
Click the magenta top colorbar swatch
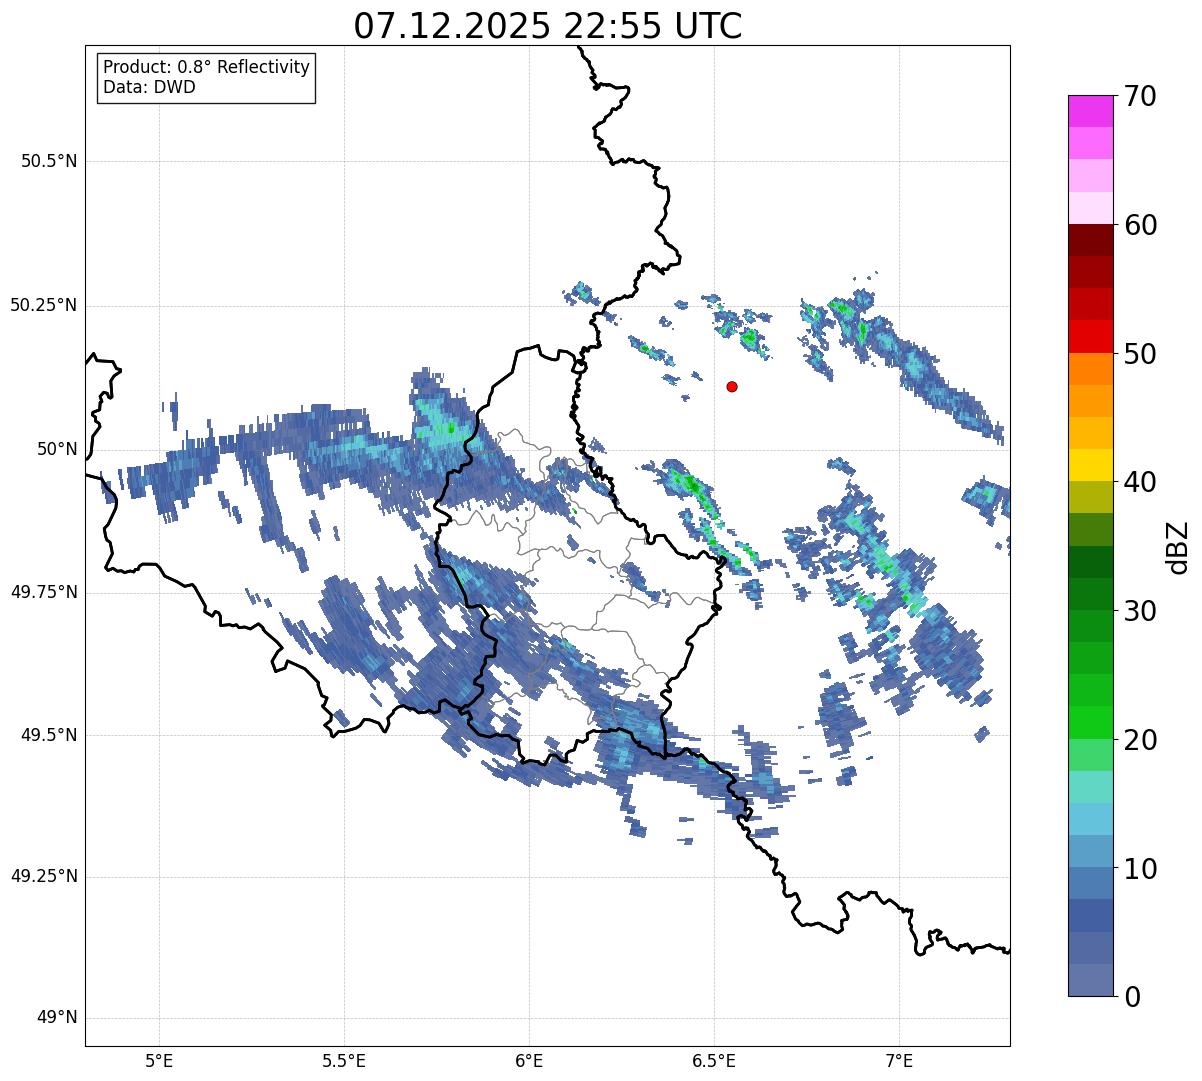1090,111
